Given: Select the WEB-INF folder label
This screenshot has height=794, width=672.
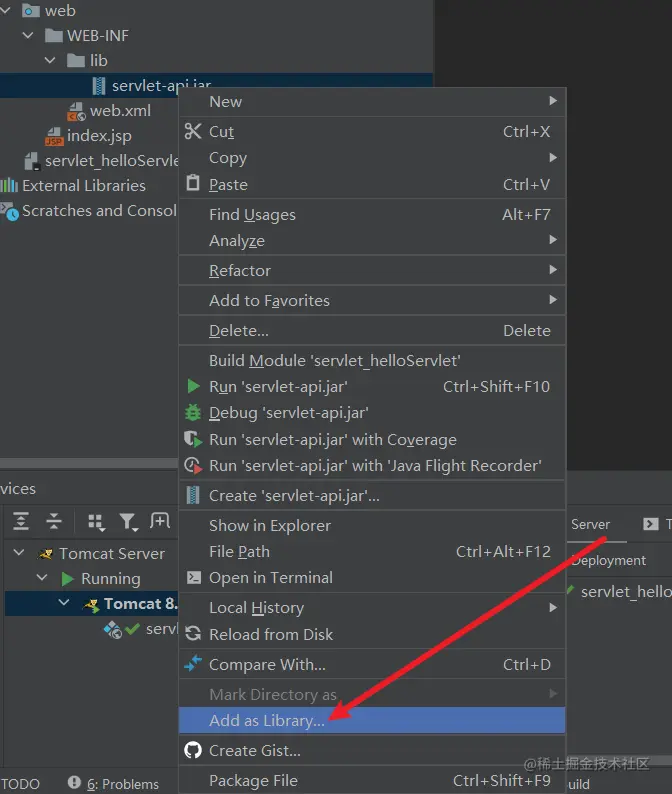Looking at the screenshot, I should coord(98,35).
